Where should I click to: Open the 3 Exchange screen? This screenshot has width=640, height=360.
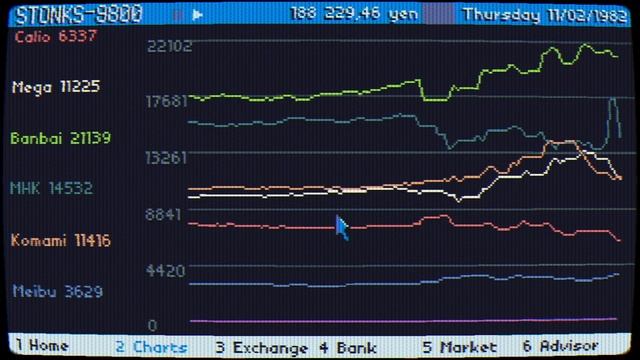[x=262, y=348]
